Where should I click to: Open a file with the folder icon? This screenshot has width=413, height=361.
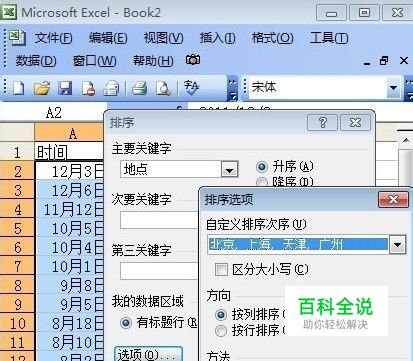click(42, 89)
